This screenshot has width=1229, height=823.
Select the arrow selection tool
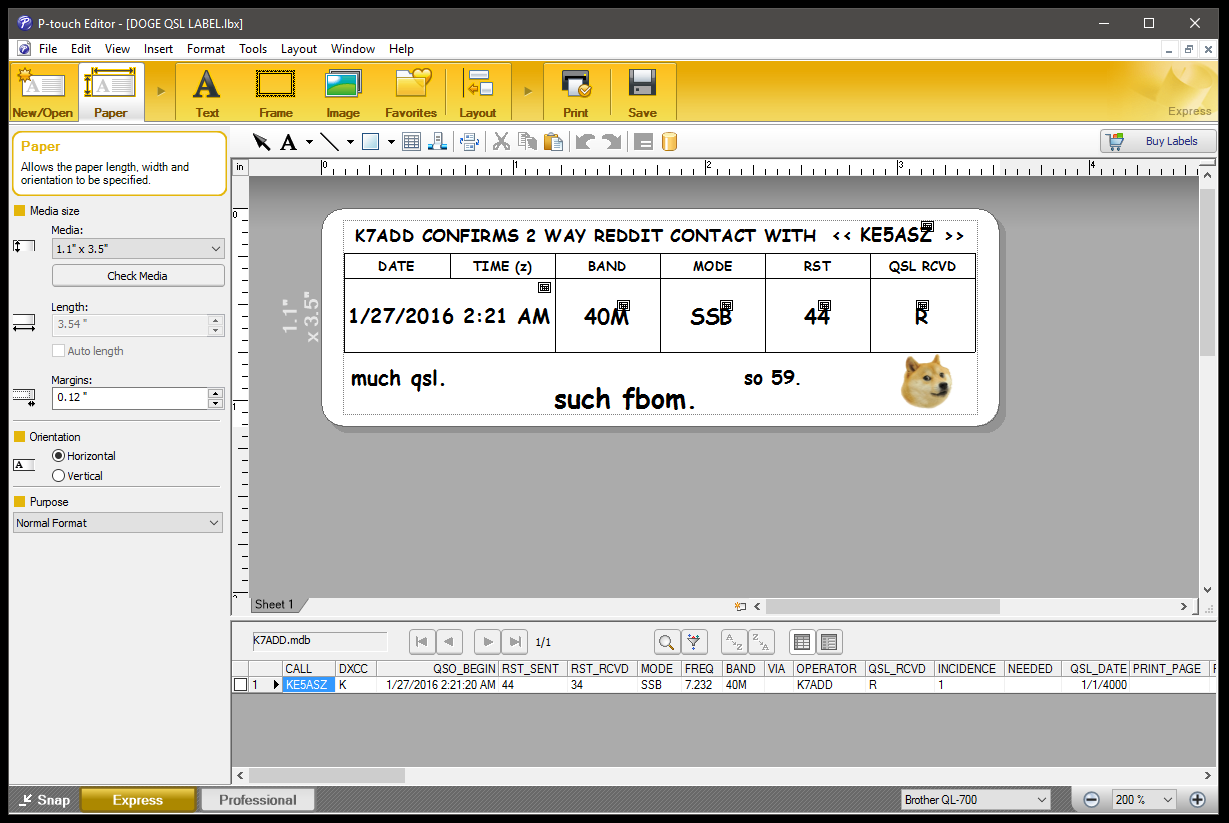(262, 141)
